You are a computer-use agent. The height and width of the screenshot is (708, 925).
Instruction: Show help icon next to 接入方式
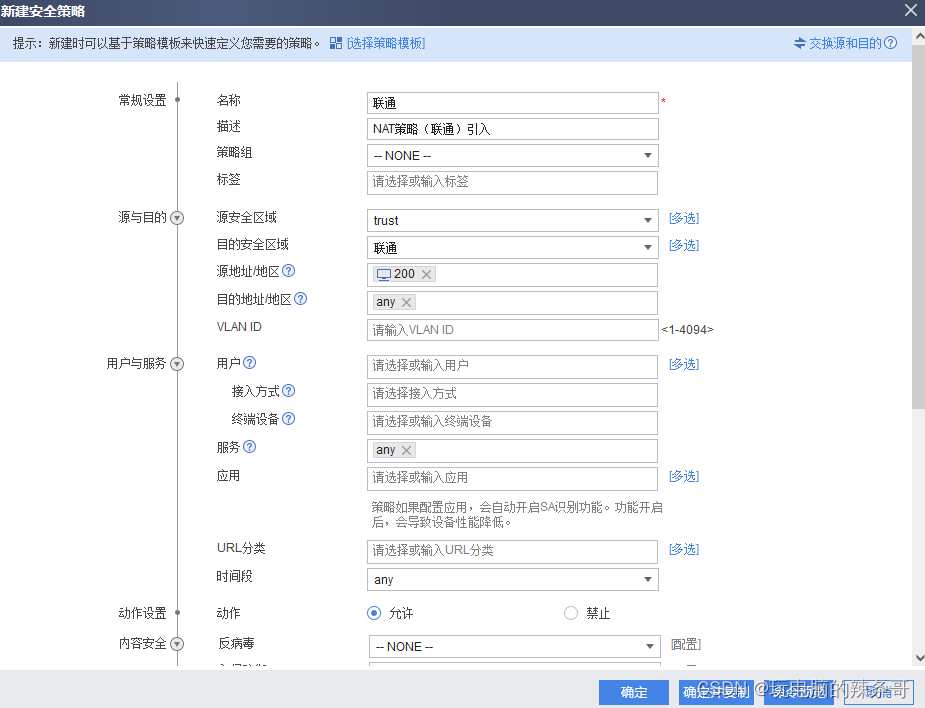point(288,391)
